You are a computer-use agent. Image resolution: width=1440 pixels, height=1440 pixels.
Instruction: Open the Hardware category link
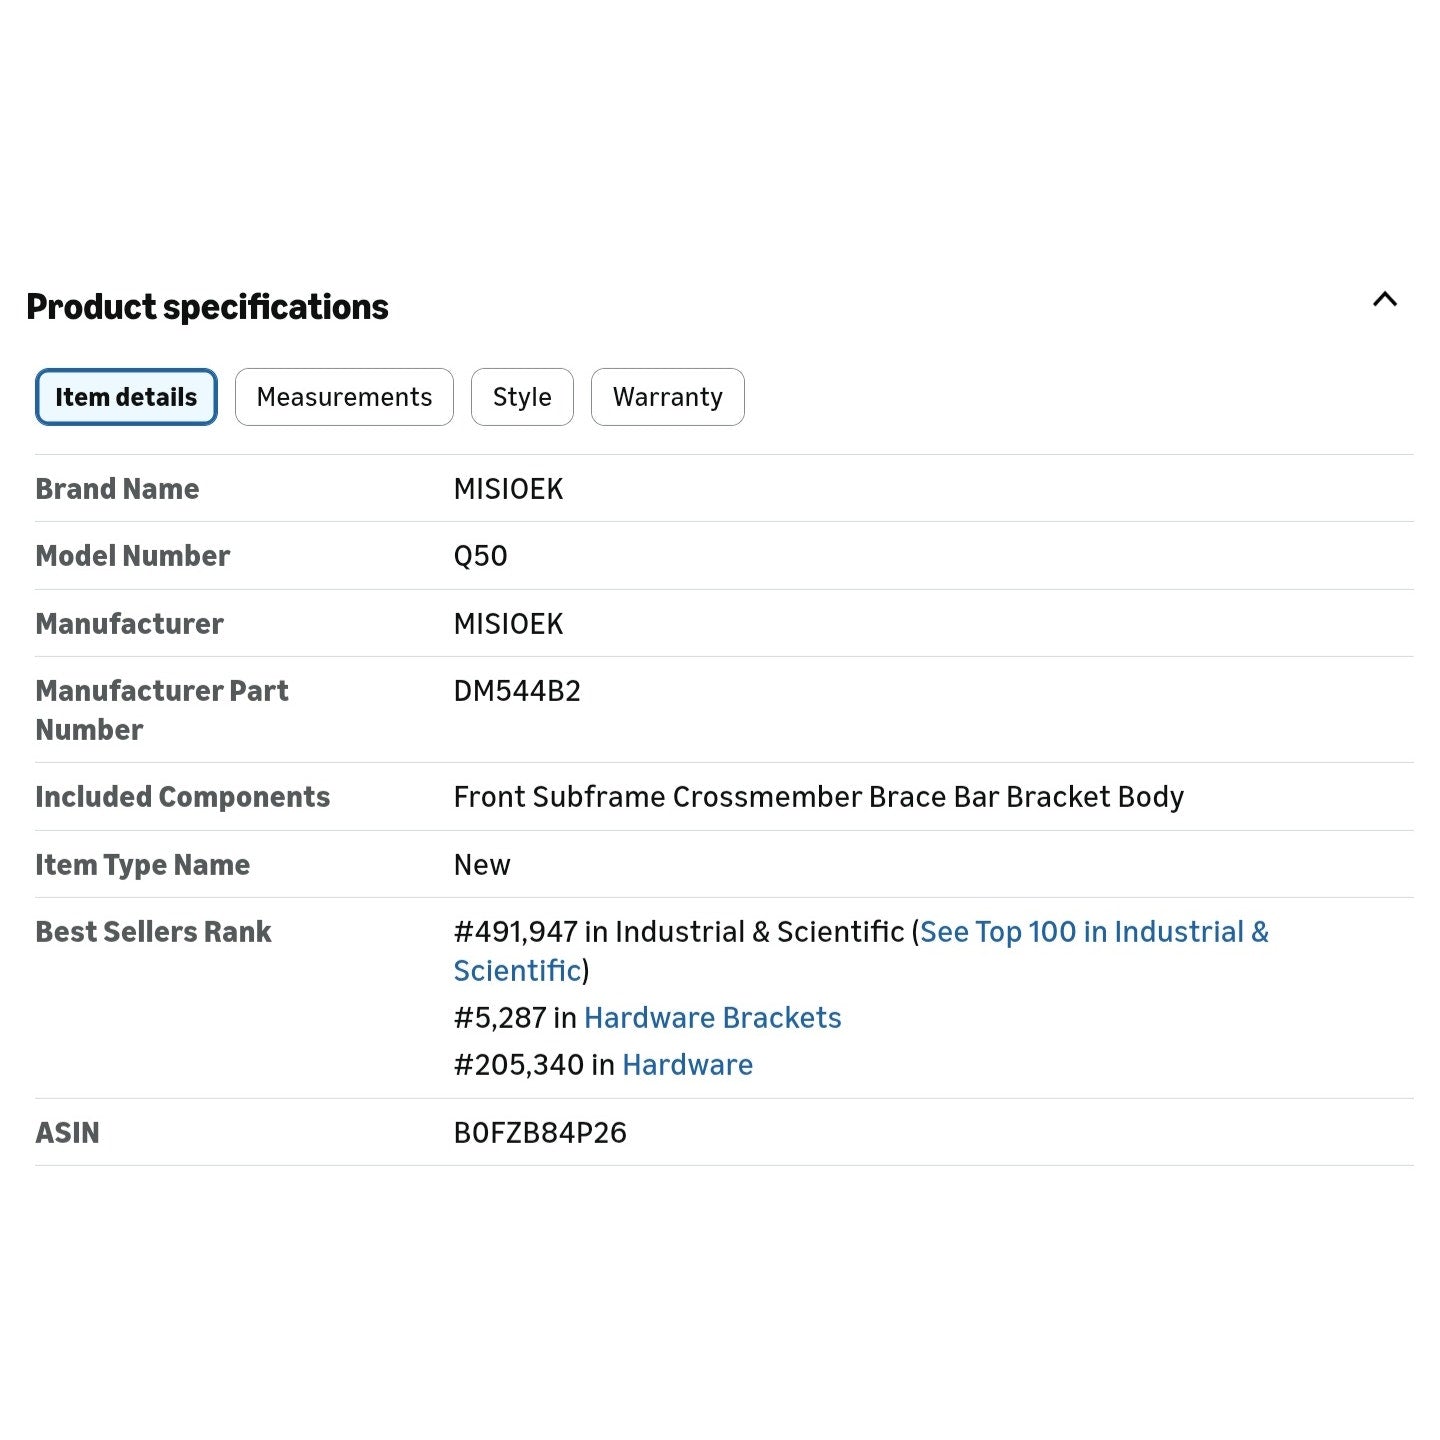688,1065
